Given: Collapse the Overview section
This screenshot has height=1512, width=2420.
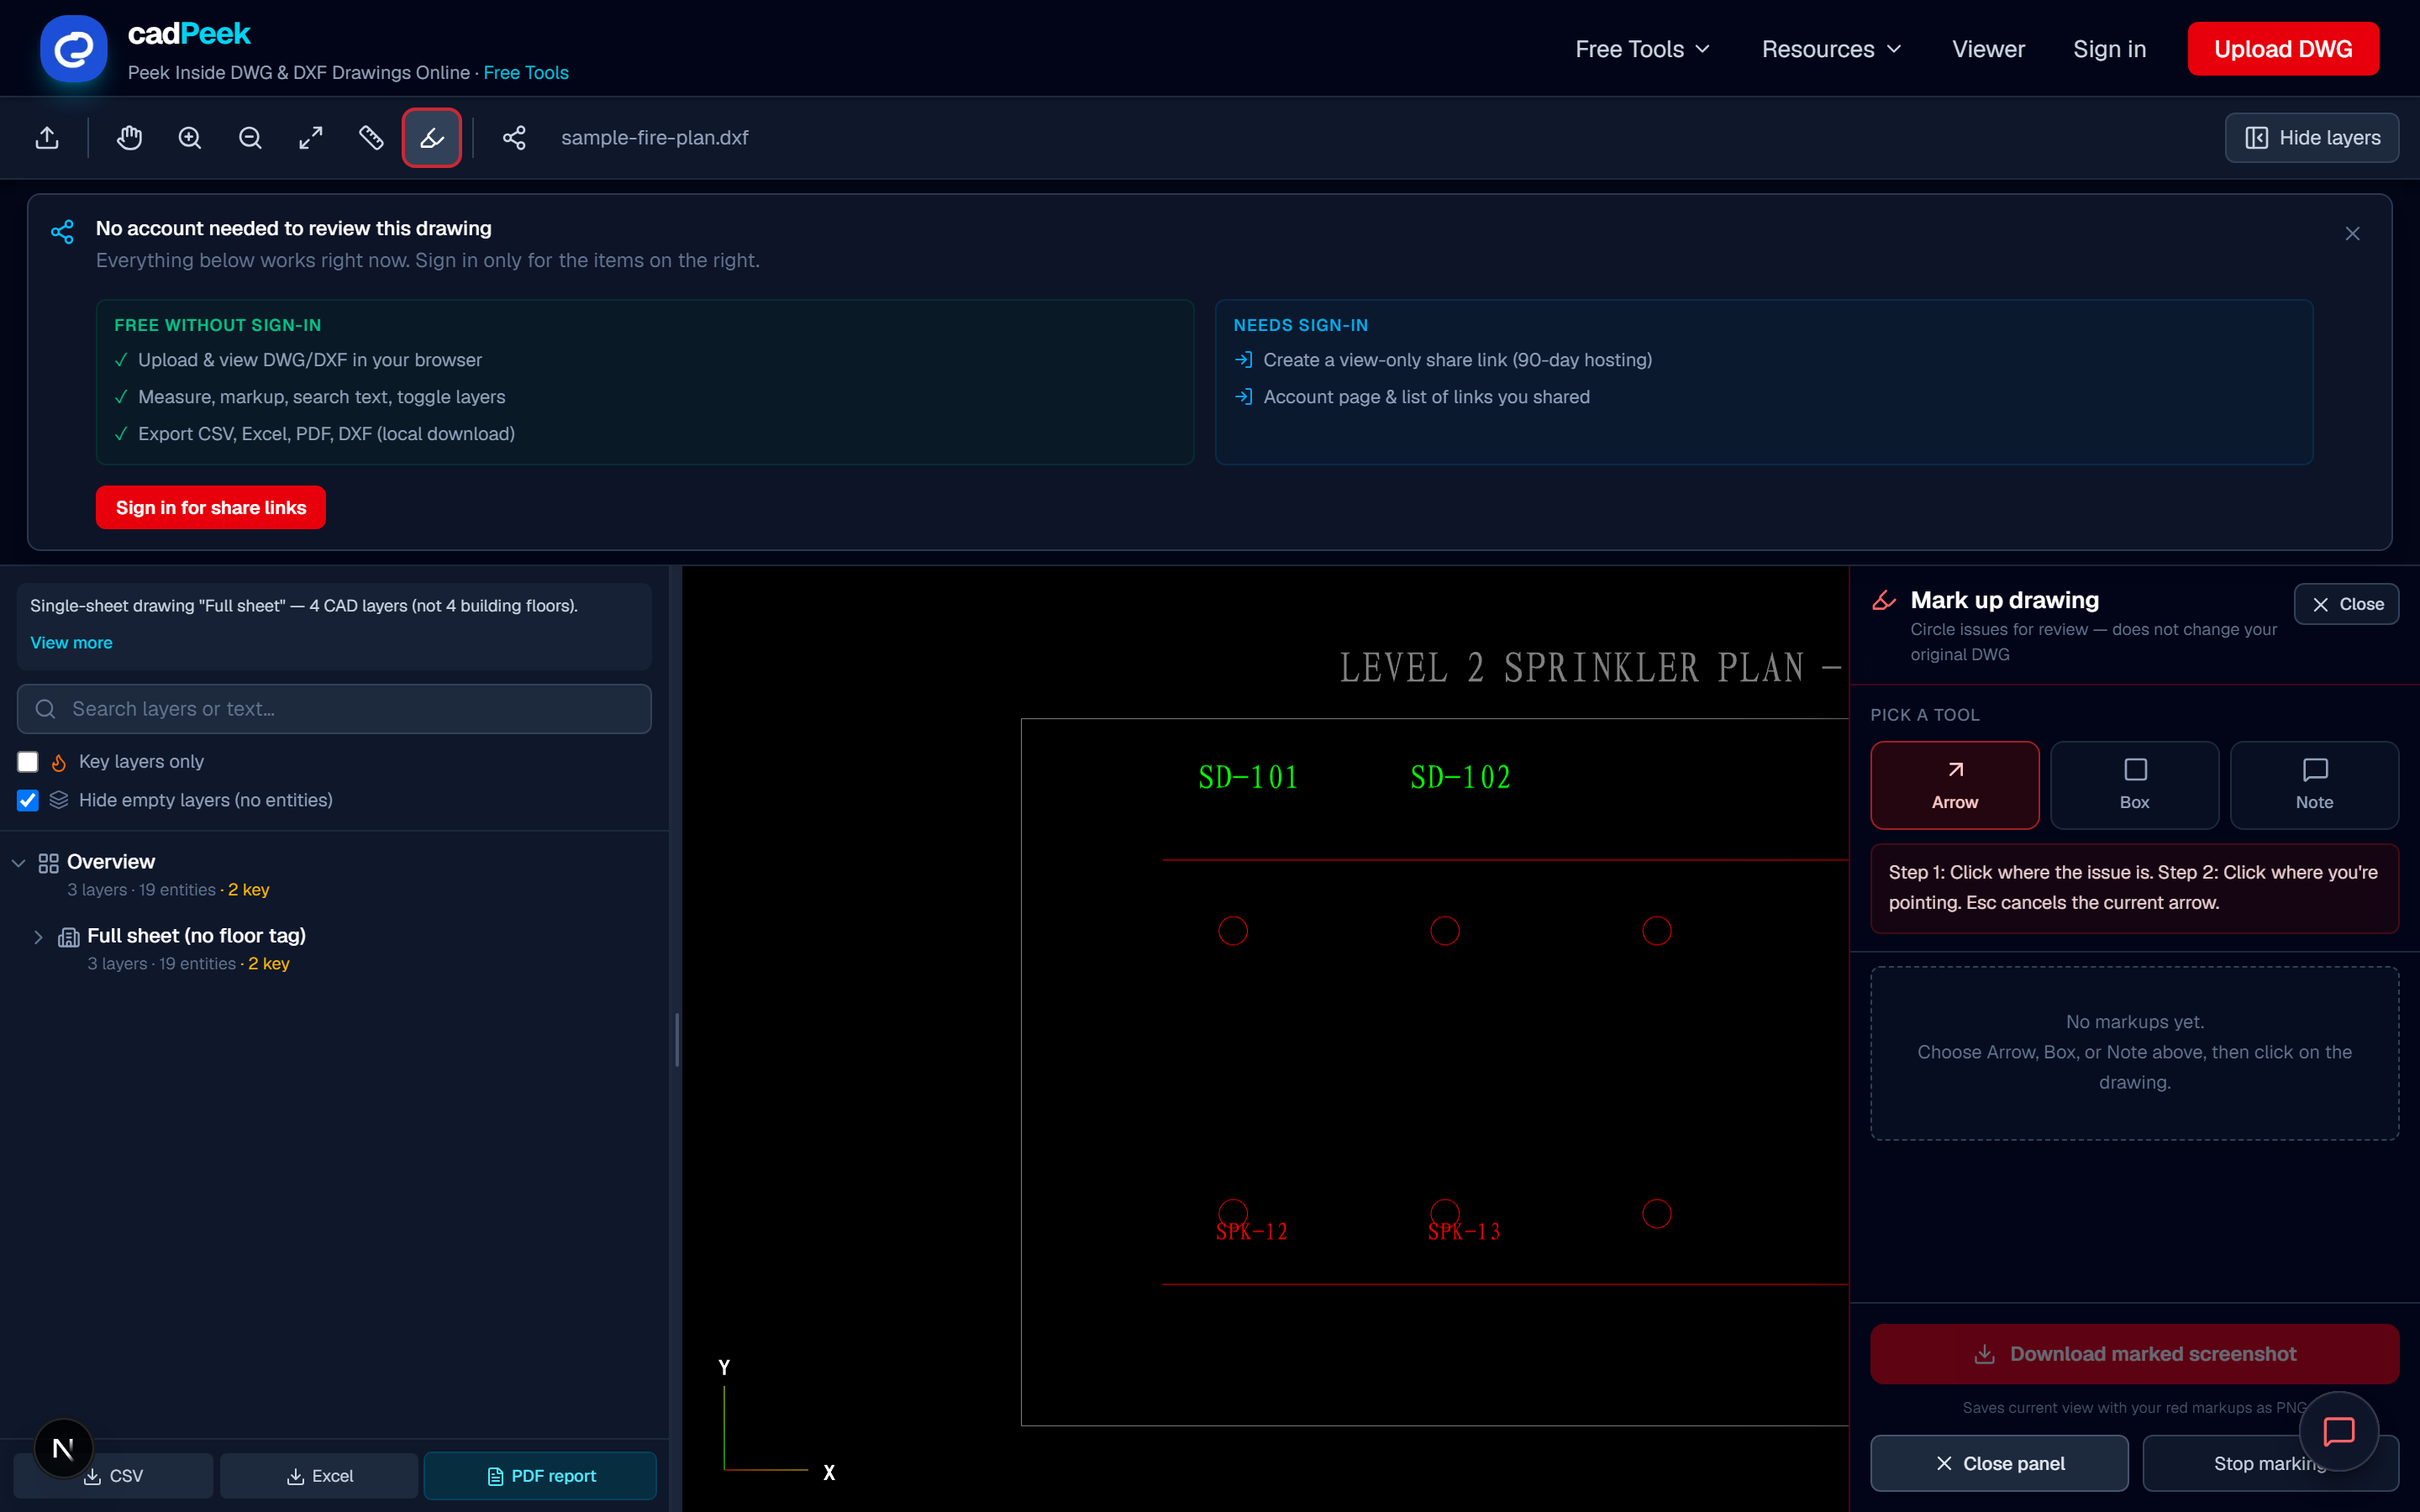Looking at the screenshot, I should pyautogui.click(x=18, y=863).
